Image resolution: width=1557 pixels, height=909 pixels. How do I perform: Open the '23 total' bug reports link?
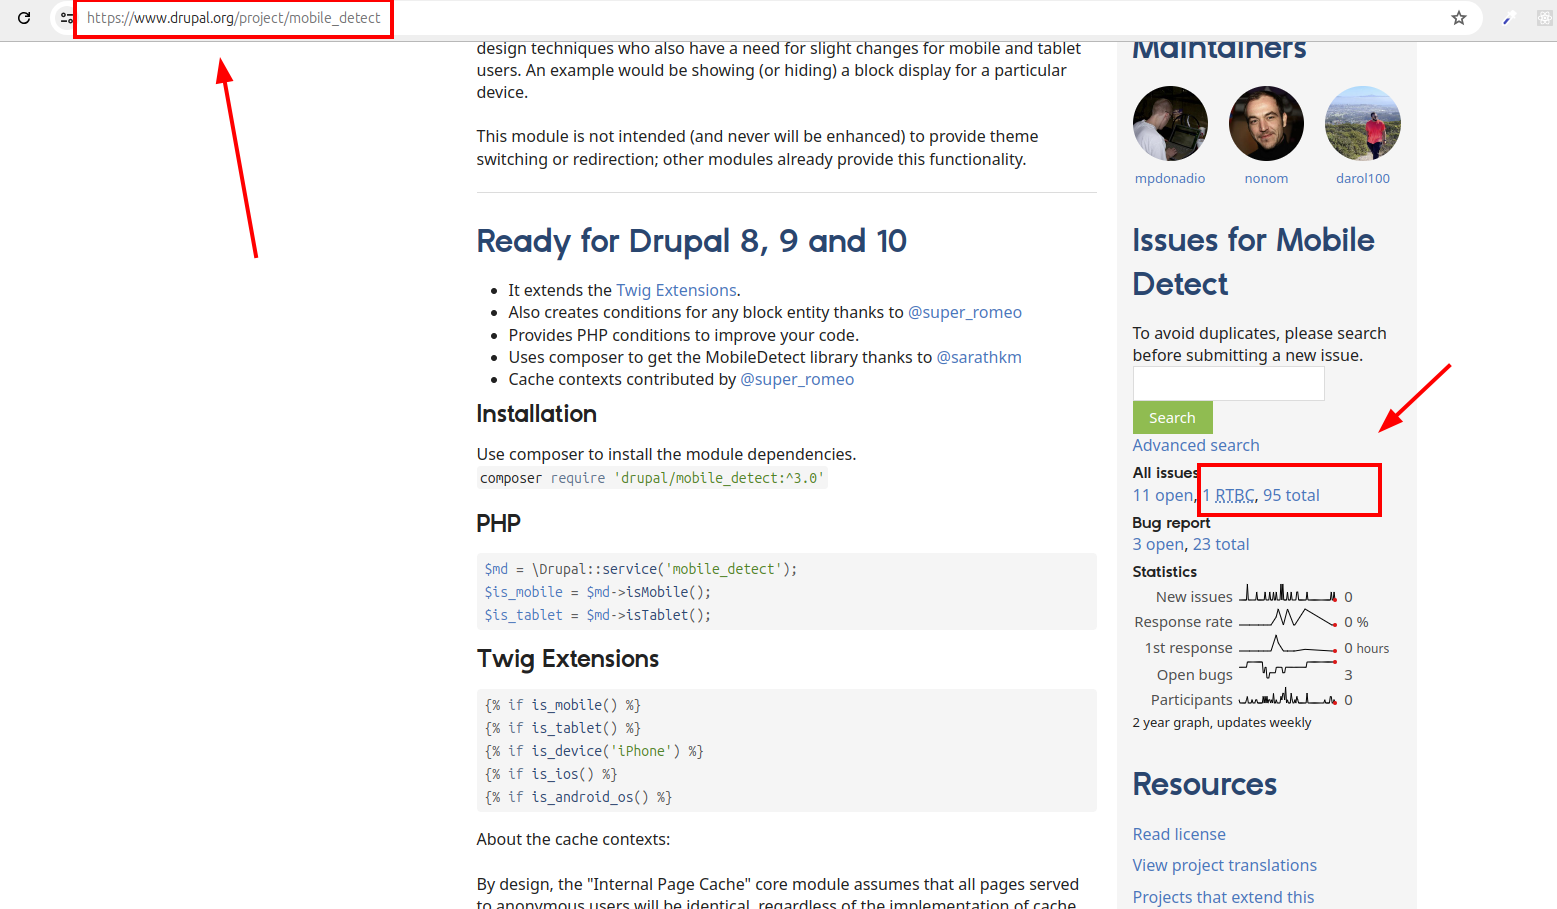pyautogui.click(x=1221, y=545)
